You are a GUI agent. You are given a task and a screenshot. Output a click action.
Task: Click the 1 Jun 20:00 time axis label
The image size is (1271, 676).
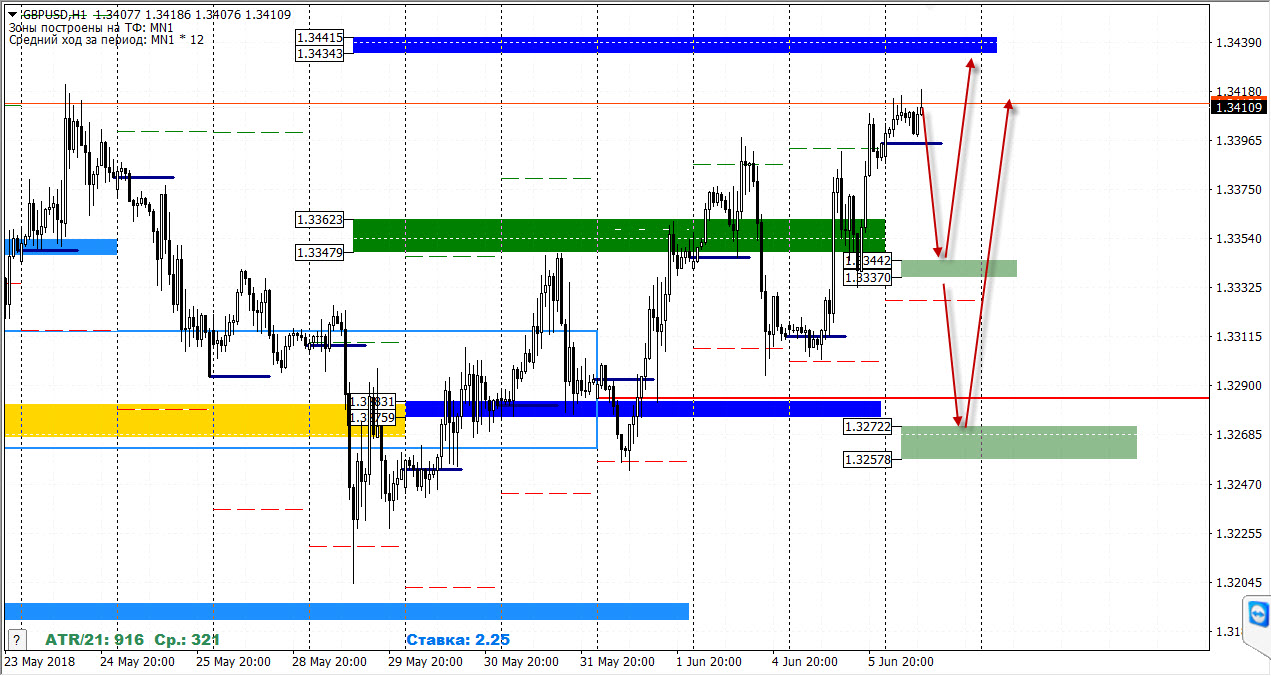tap(710, 662)
